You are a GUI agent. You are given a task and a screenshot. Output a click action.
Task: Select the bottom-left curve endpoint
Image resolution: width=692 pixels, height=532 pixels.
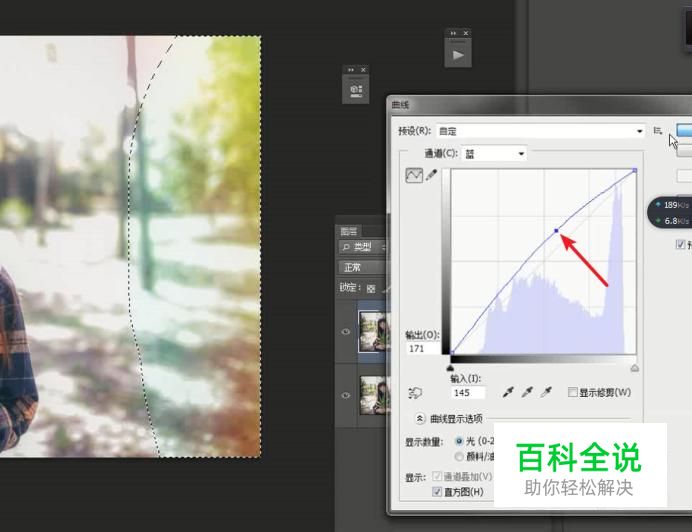click(x=452, y=352)
